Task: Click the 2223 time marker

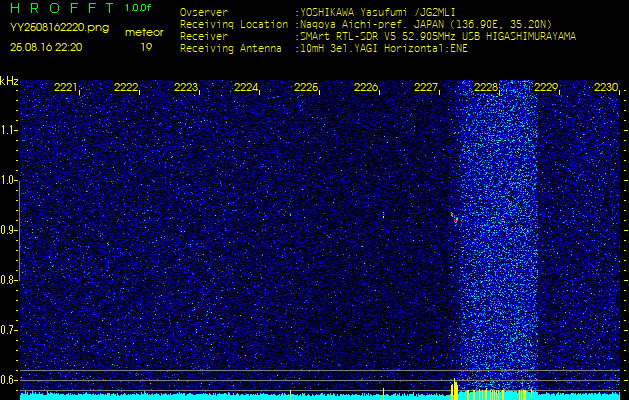Action: coord(186,87)
